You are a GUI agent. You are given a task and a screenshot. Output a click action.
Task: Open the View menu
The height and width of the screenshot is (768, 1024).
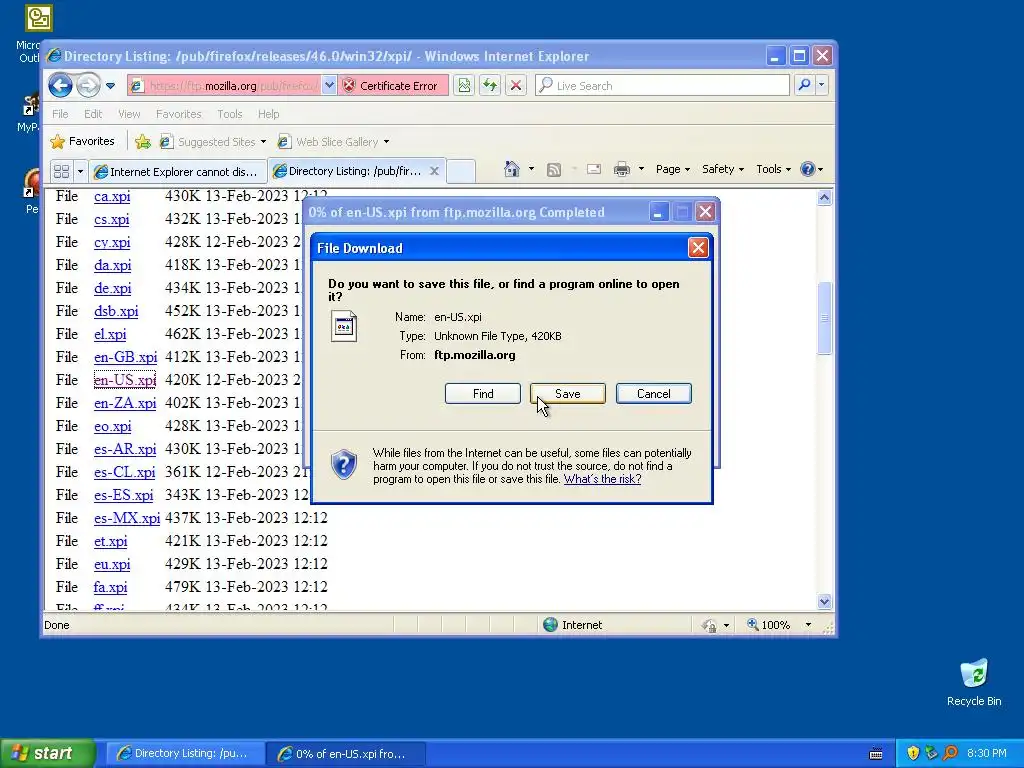[x=129, y=114]
